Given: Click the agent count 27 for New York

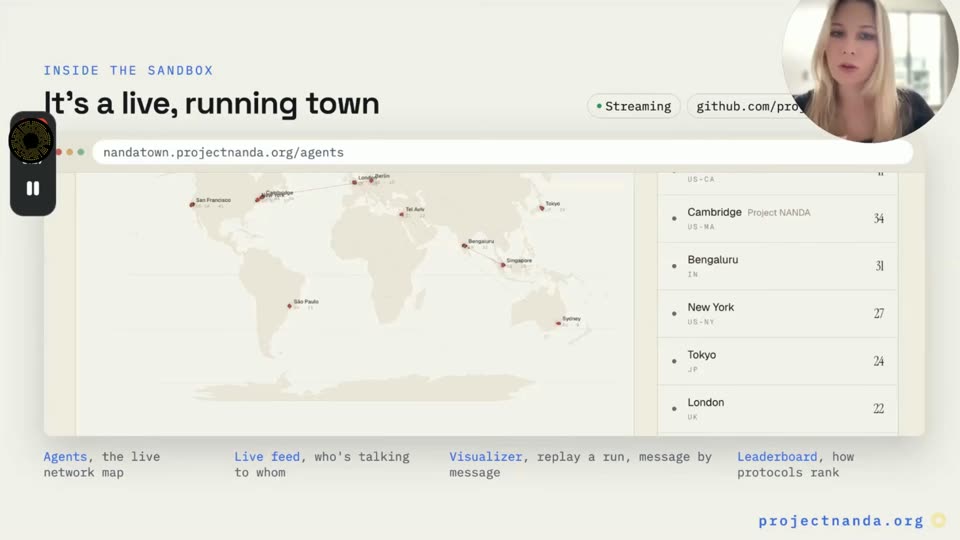Looking at the screenshot, I should point(879,313).
